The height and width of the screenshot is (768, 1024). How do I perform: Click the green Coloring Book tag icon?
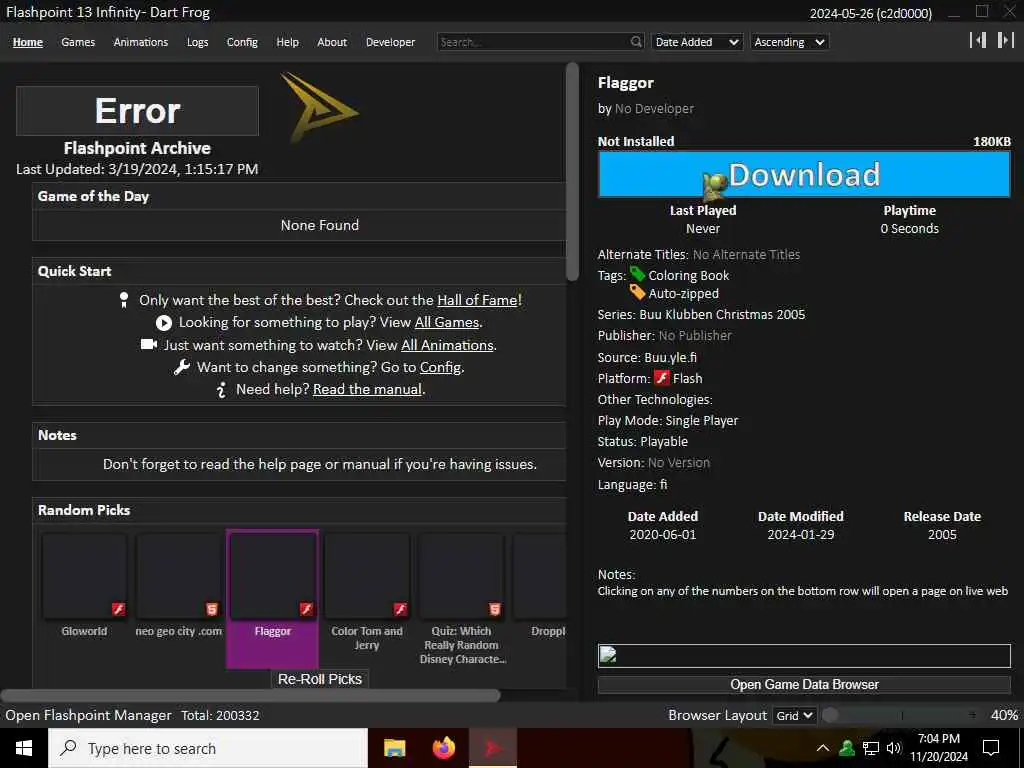637,274
